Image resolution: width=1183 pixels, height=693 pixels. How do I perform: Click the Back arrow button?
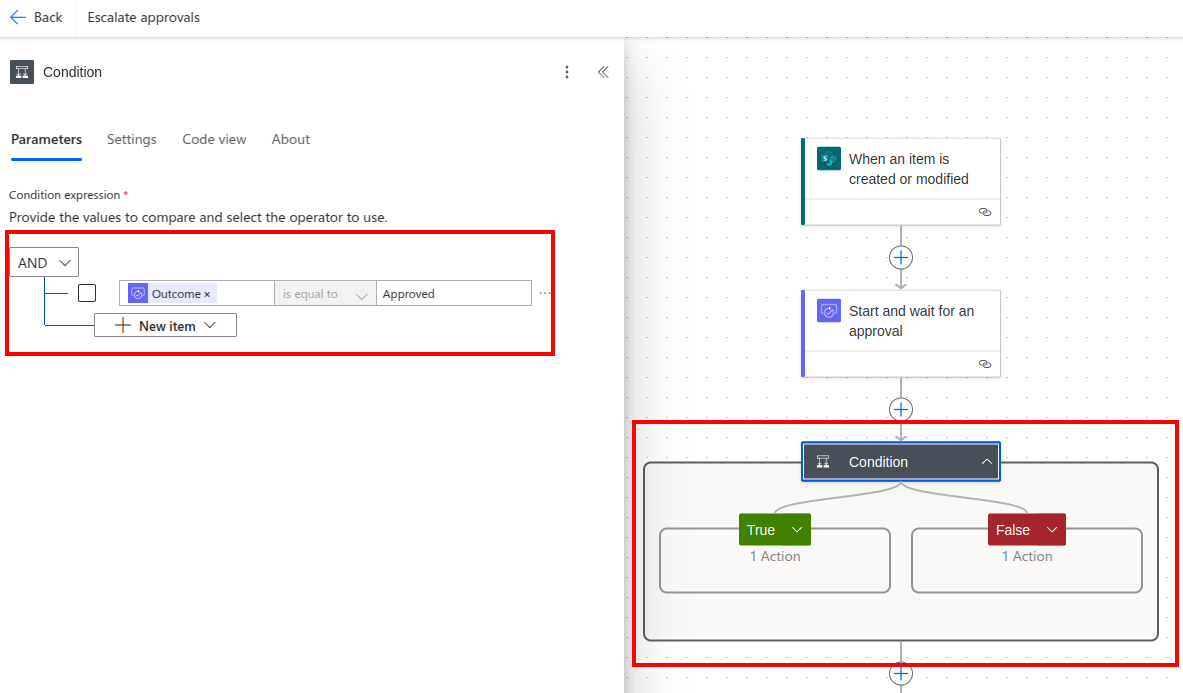36,17
